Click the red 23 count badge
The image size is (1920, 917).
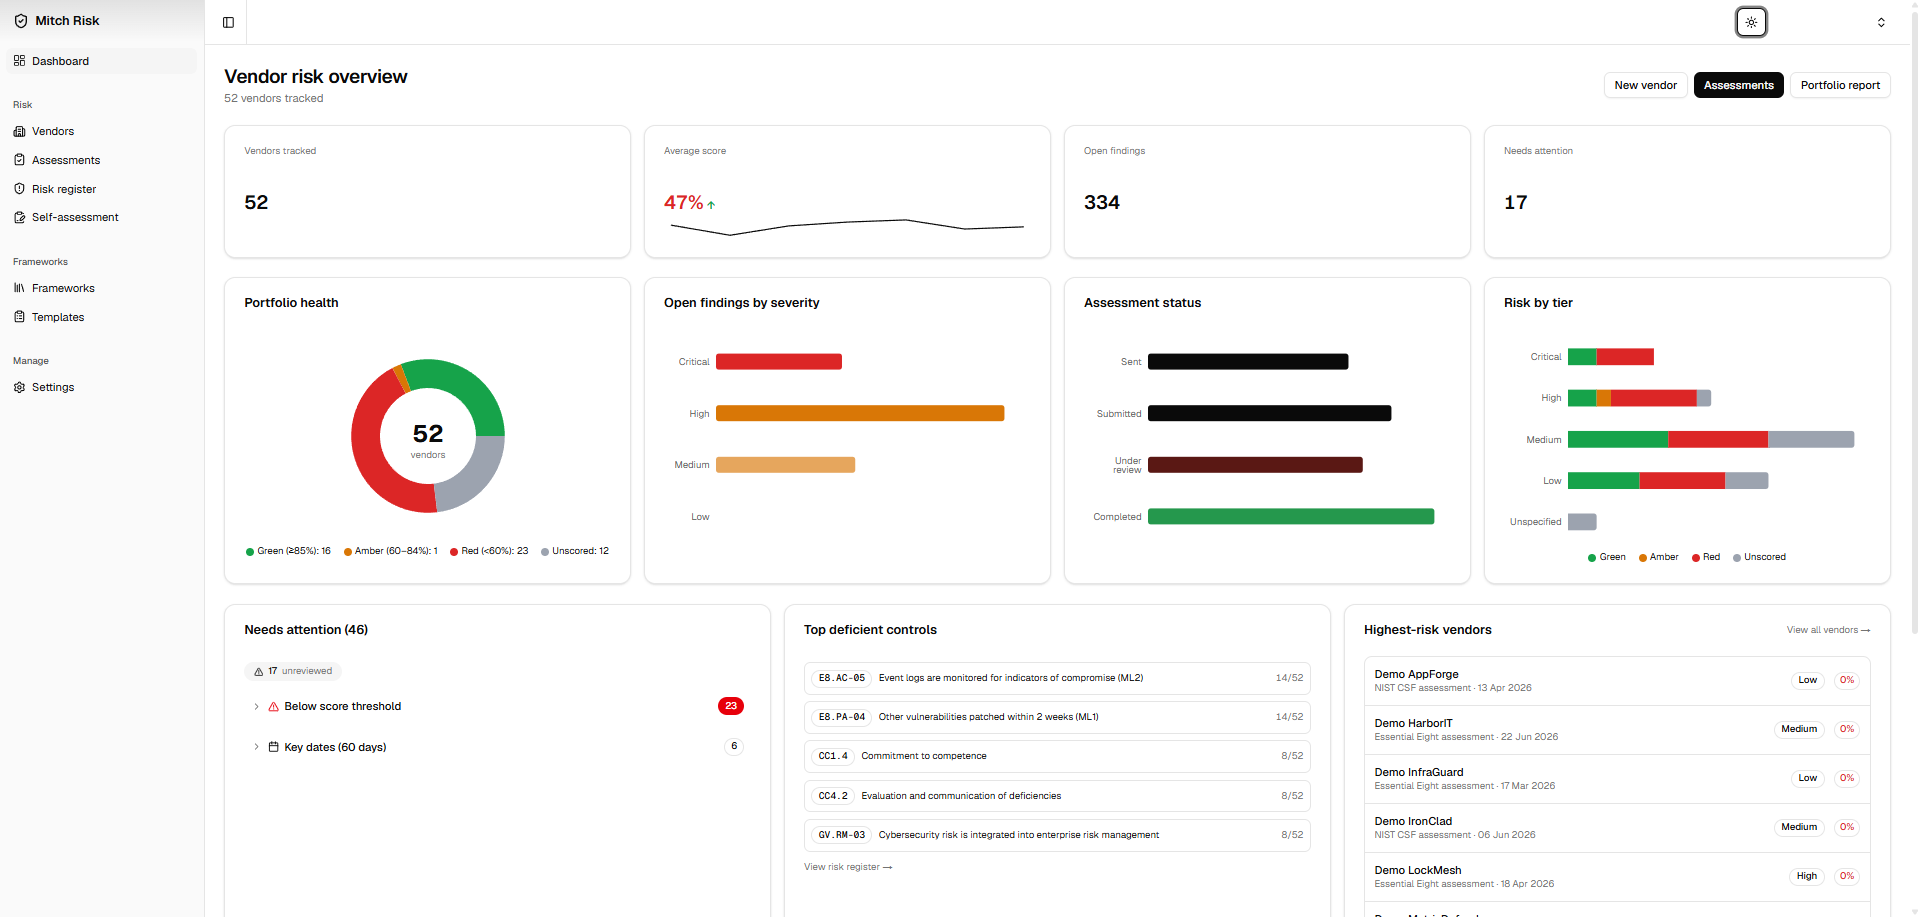tap(731, 706)
